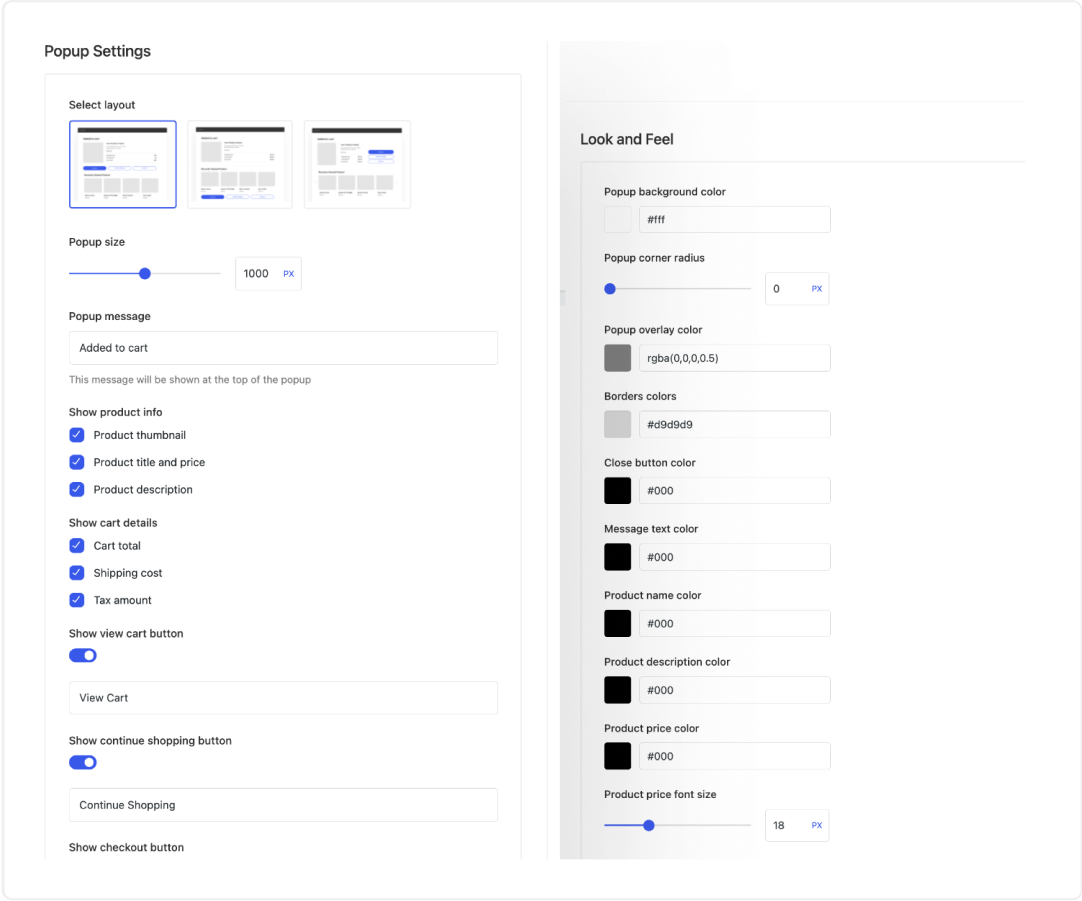Open the Popup overlay color swatch
The width and height of the screenshot is (1082, 901).
[x=618, y=358]
